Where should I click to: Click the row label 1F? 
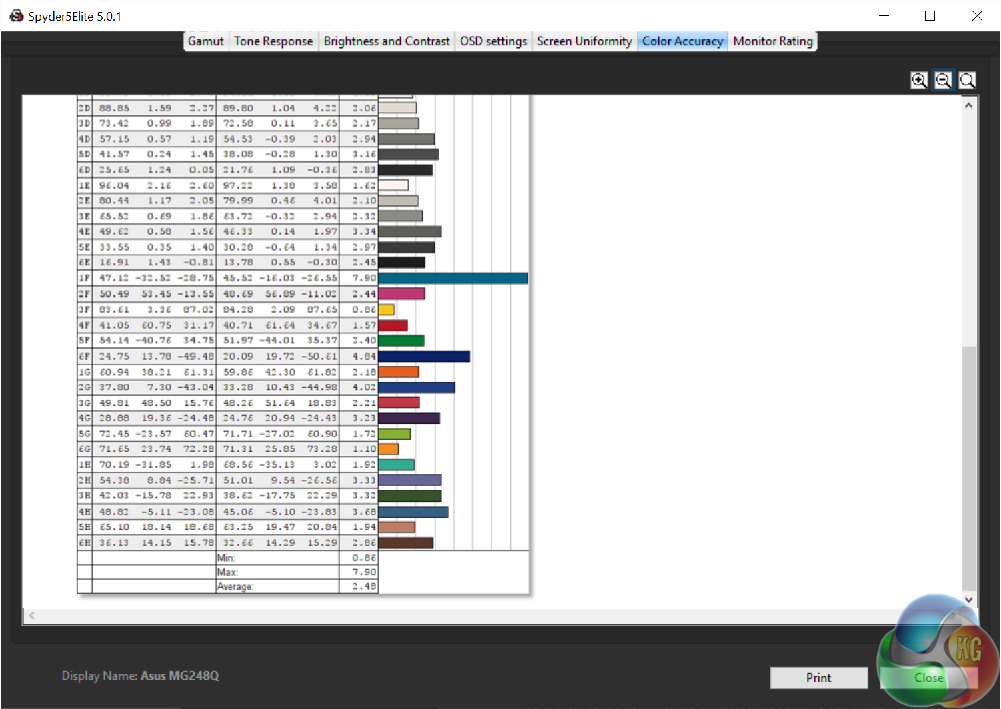(84, 278)
